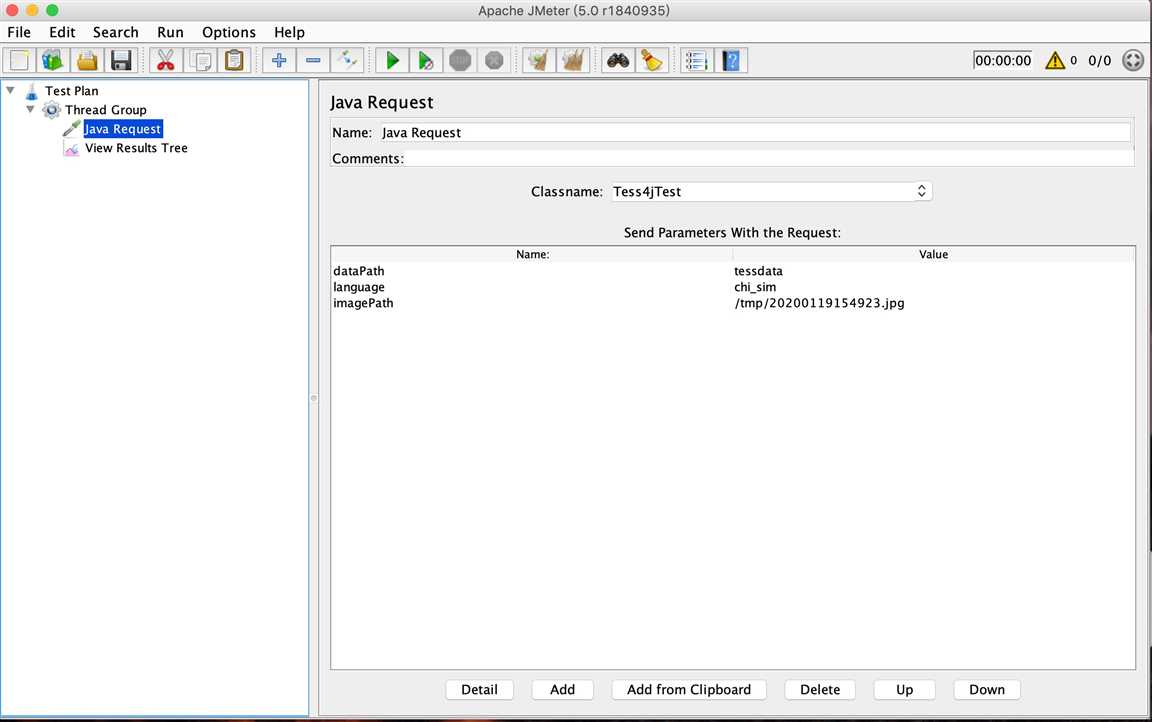
Task: Open the Options menu
Action: 228,32
